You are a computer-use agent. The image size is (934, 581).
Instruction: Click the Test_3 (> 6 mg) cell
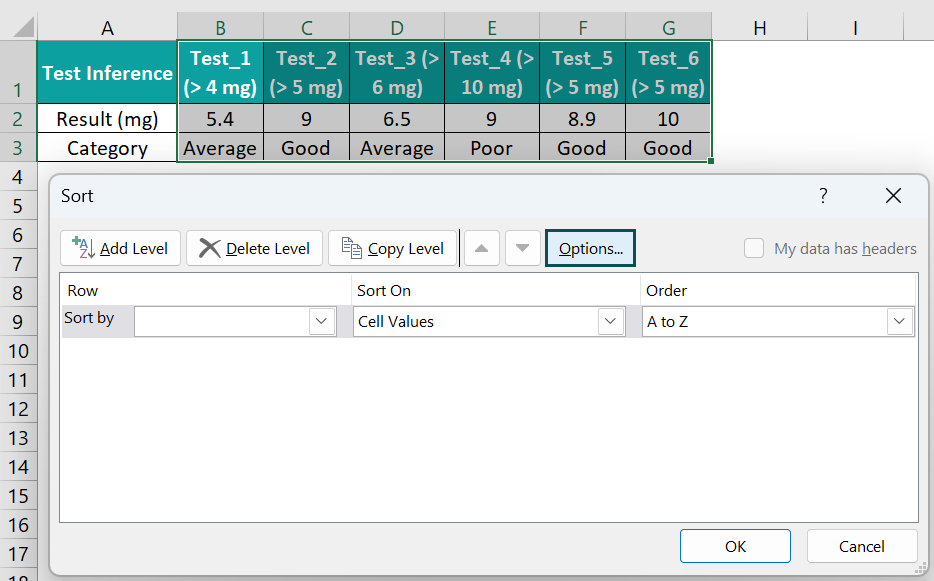pyautogui.click(x=397, y=73)
